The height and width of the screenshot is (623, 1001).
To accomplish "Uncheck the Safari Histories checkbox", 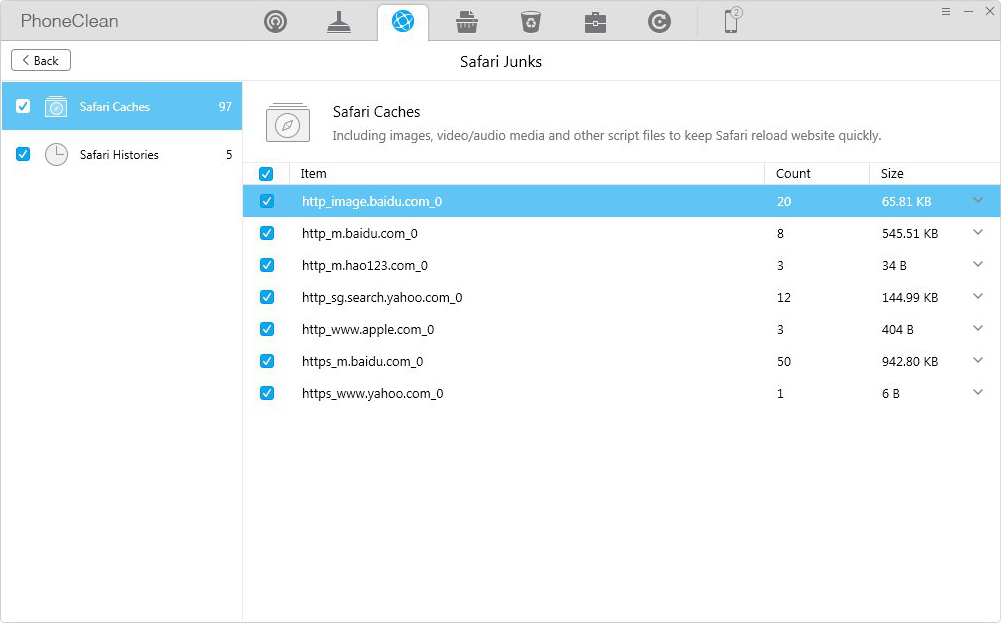I will (23, 154).
